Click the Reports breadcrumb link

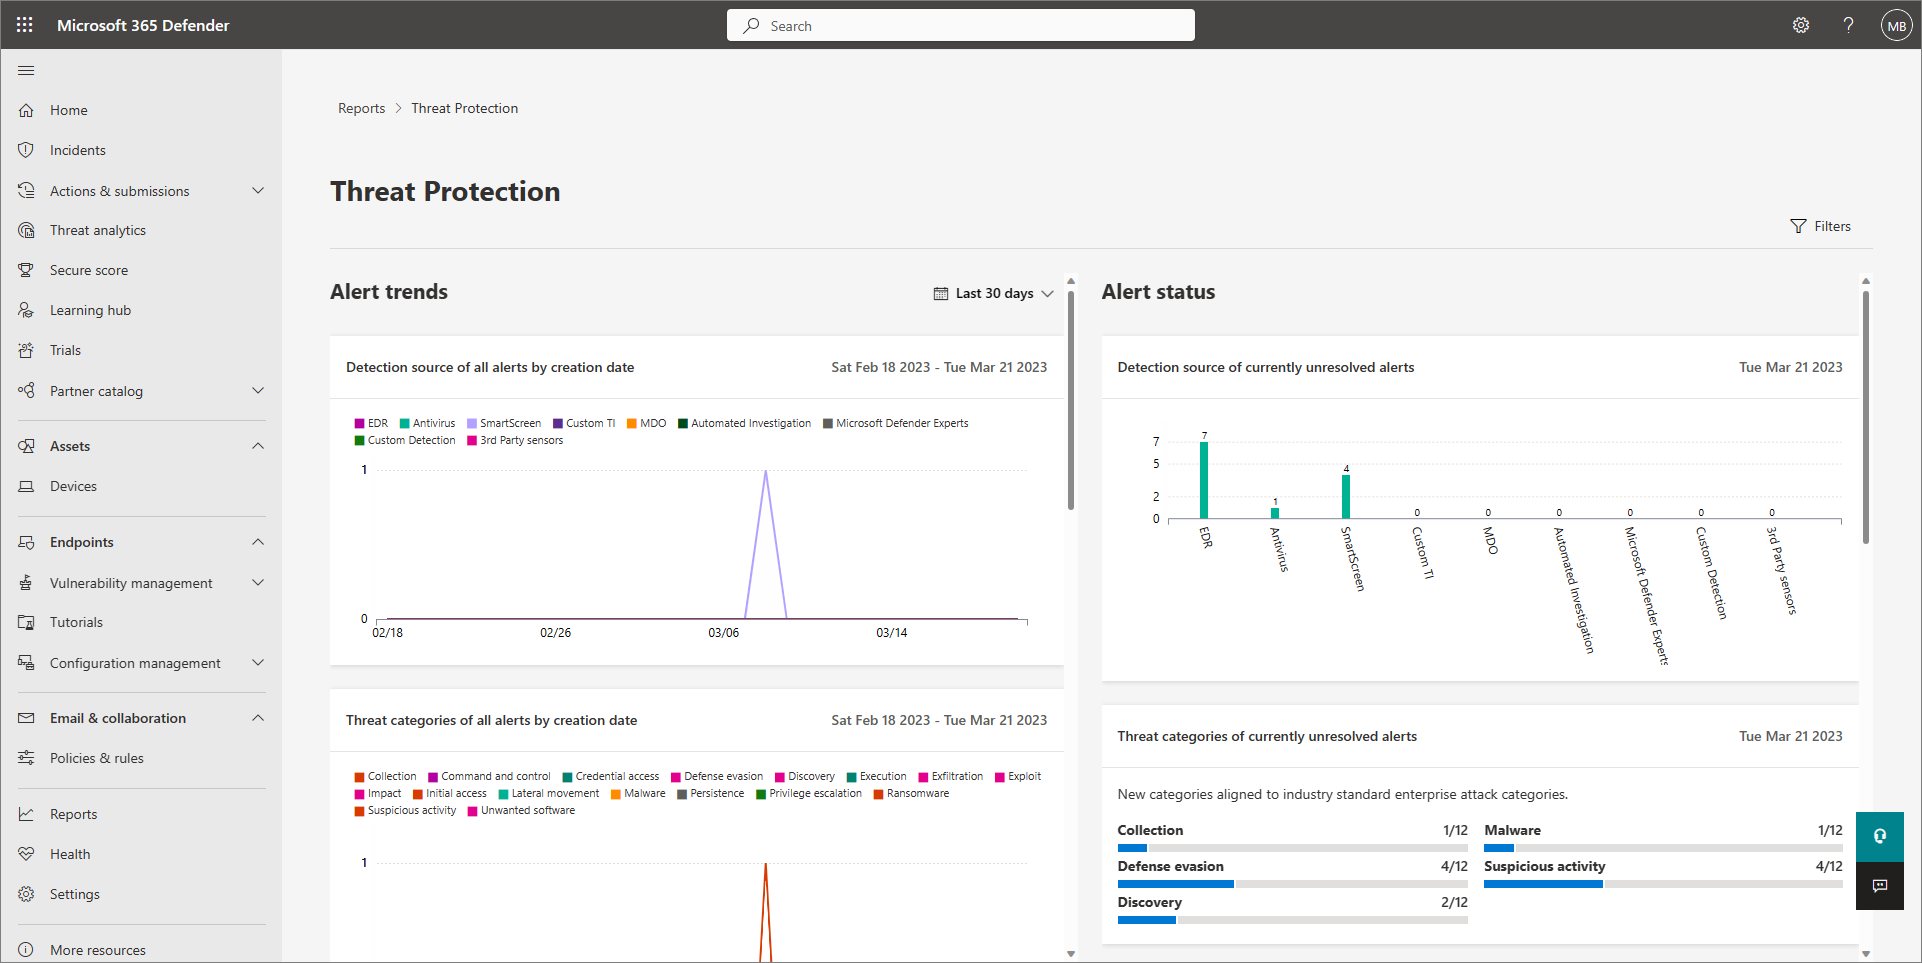click(x=361, y=108)
